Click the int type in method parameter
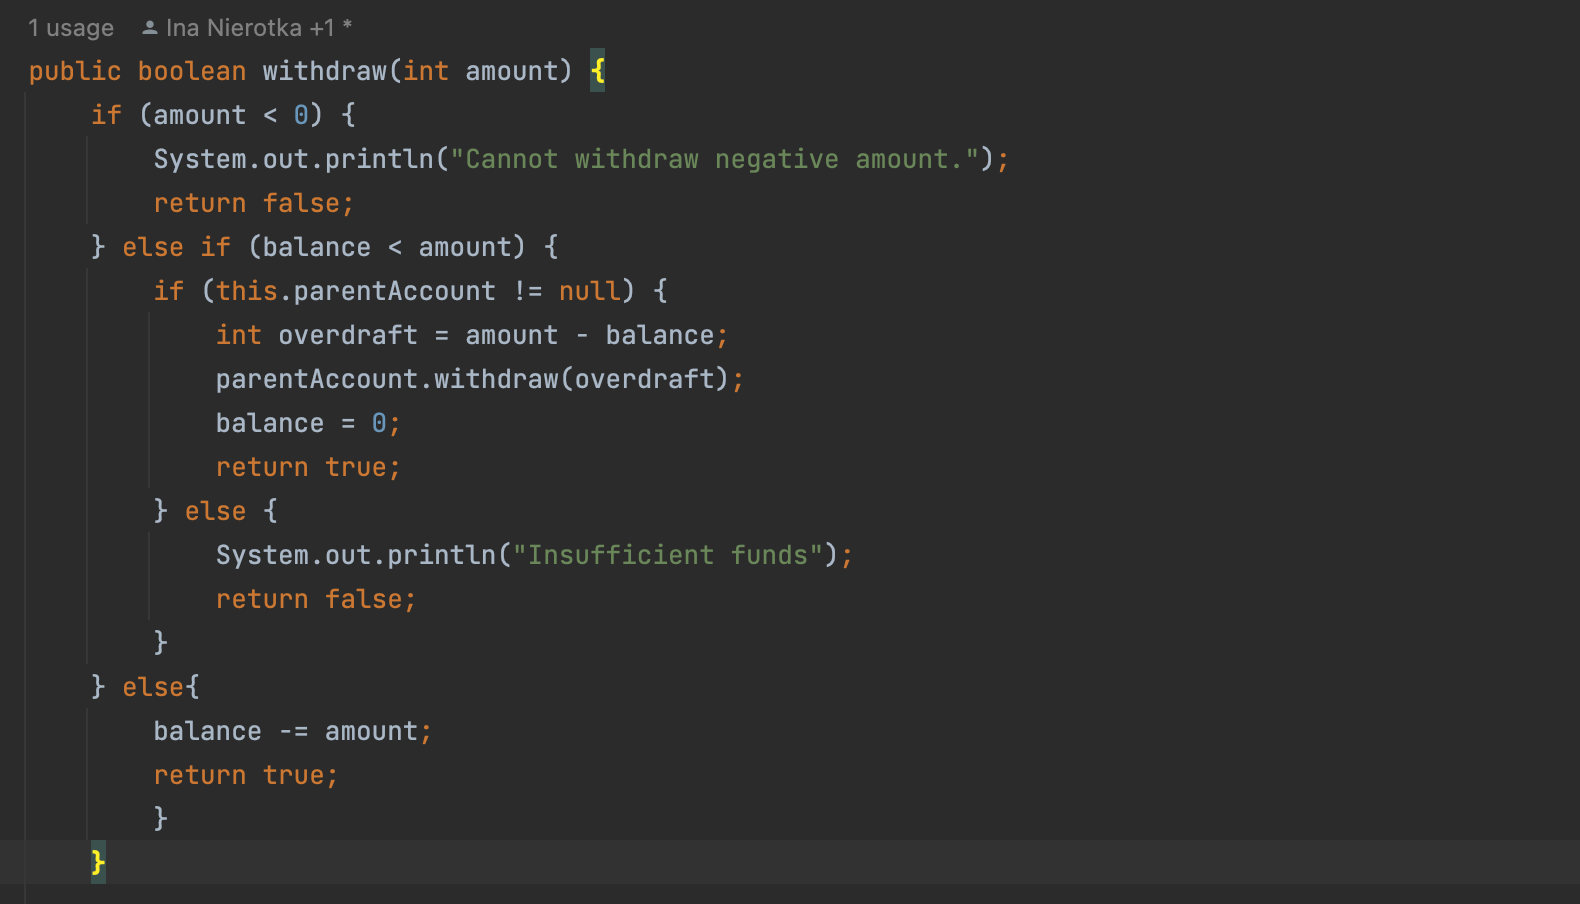The height and width of the screenshot is (904, 1580). tap(426, 71)
